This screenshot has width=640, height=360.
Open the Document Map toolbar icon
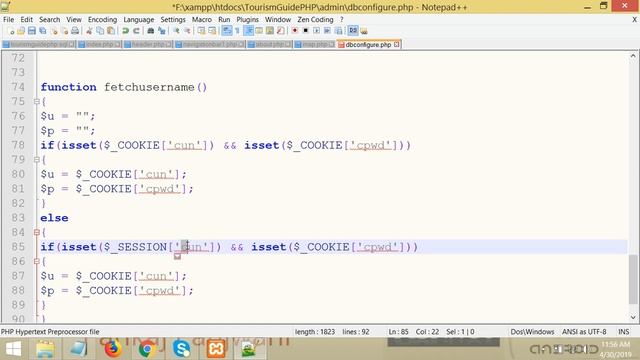(270, 31)
